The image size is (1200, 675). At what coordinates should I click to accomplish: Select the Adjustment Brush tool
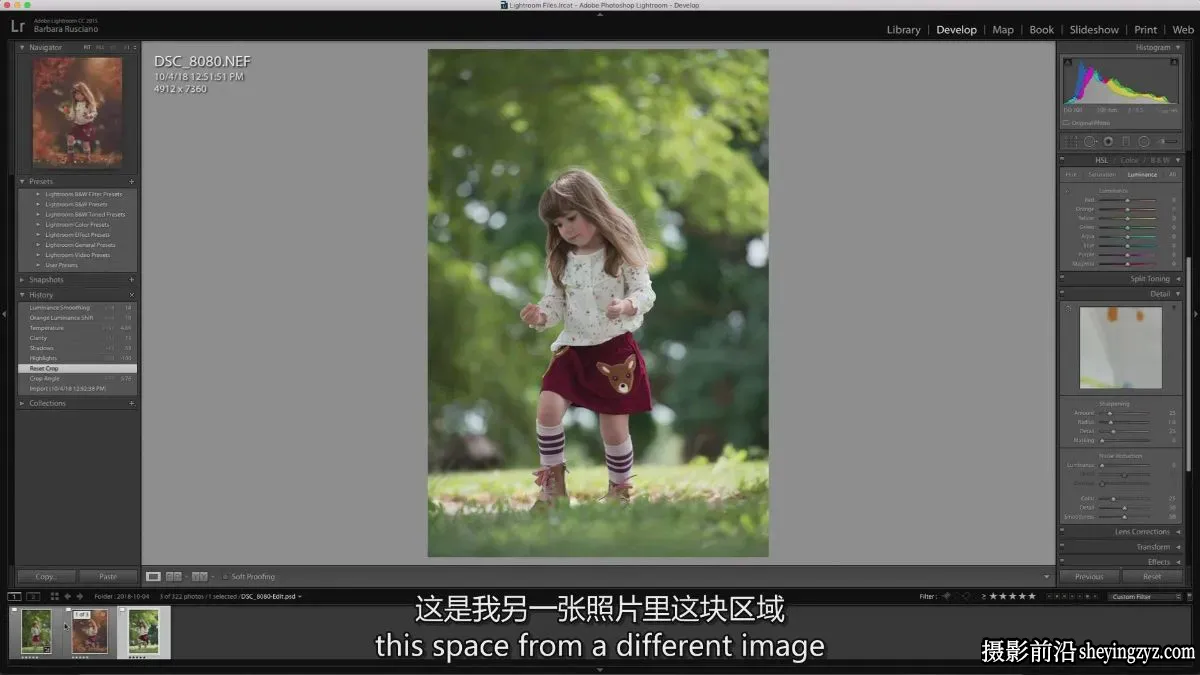(x=1166, y=141)
